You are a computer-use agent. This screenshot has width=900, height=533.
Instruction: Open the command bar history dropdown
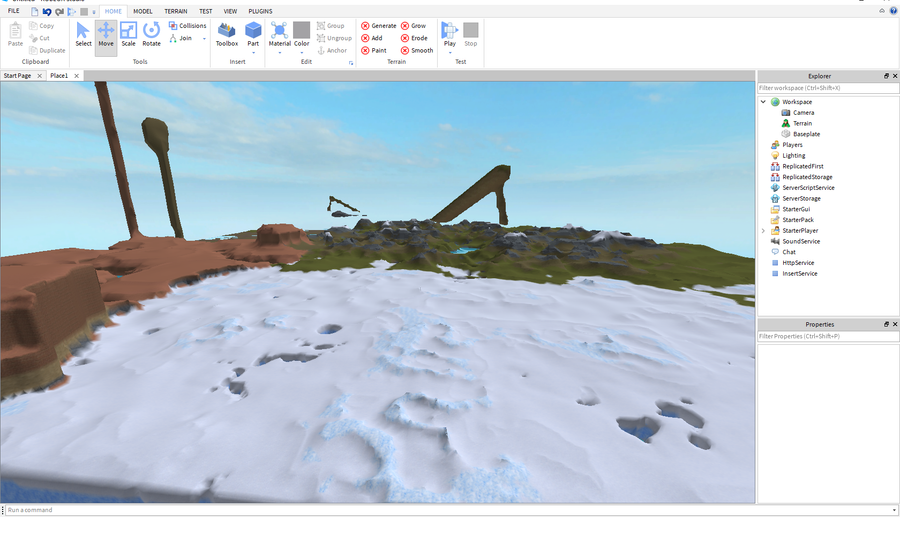point(894,510)
